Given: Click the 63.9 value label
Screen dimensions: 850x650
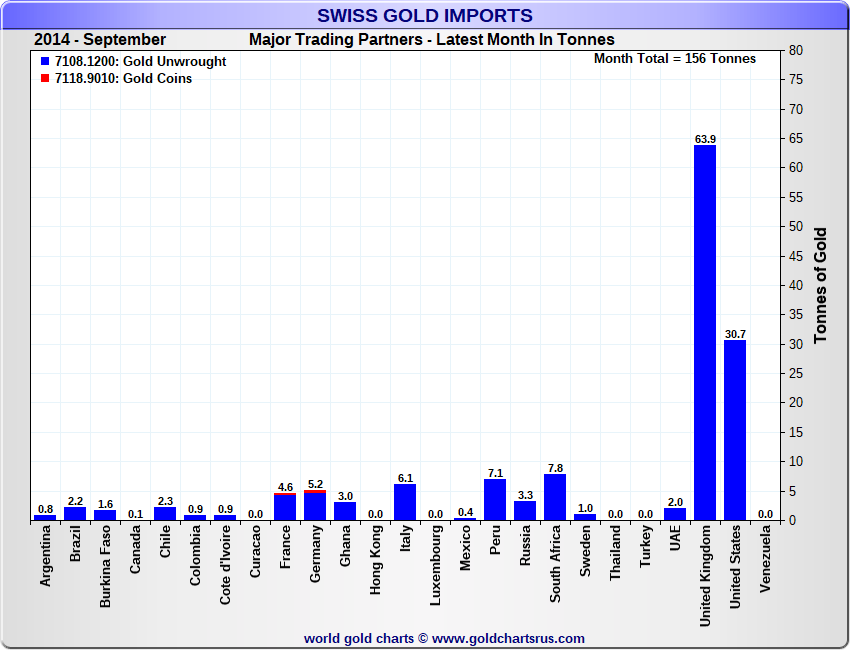Looking at the screenshot, I should pos(705,138).
